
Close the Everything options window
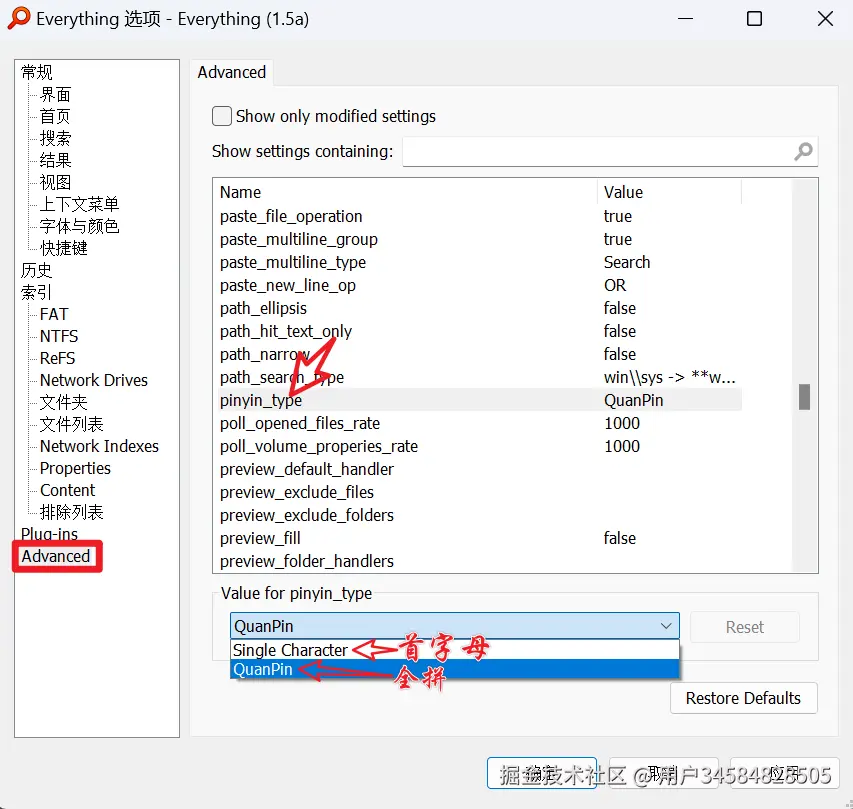click(x=825, y=18)
